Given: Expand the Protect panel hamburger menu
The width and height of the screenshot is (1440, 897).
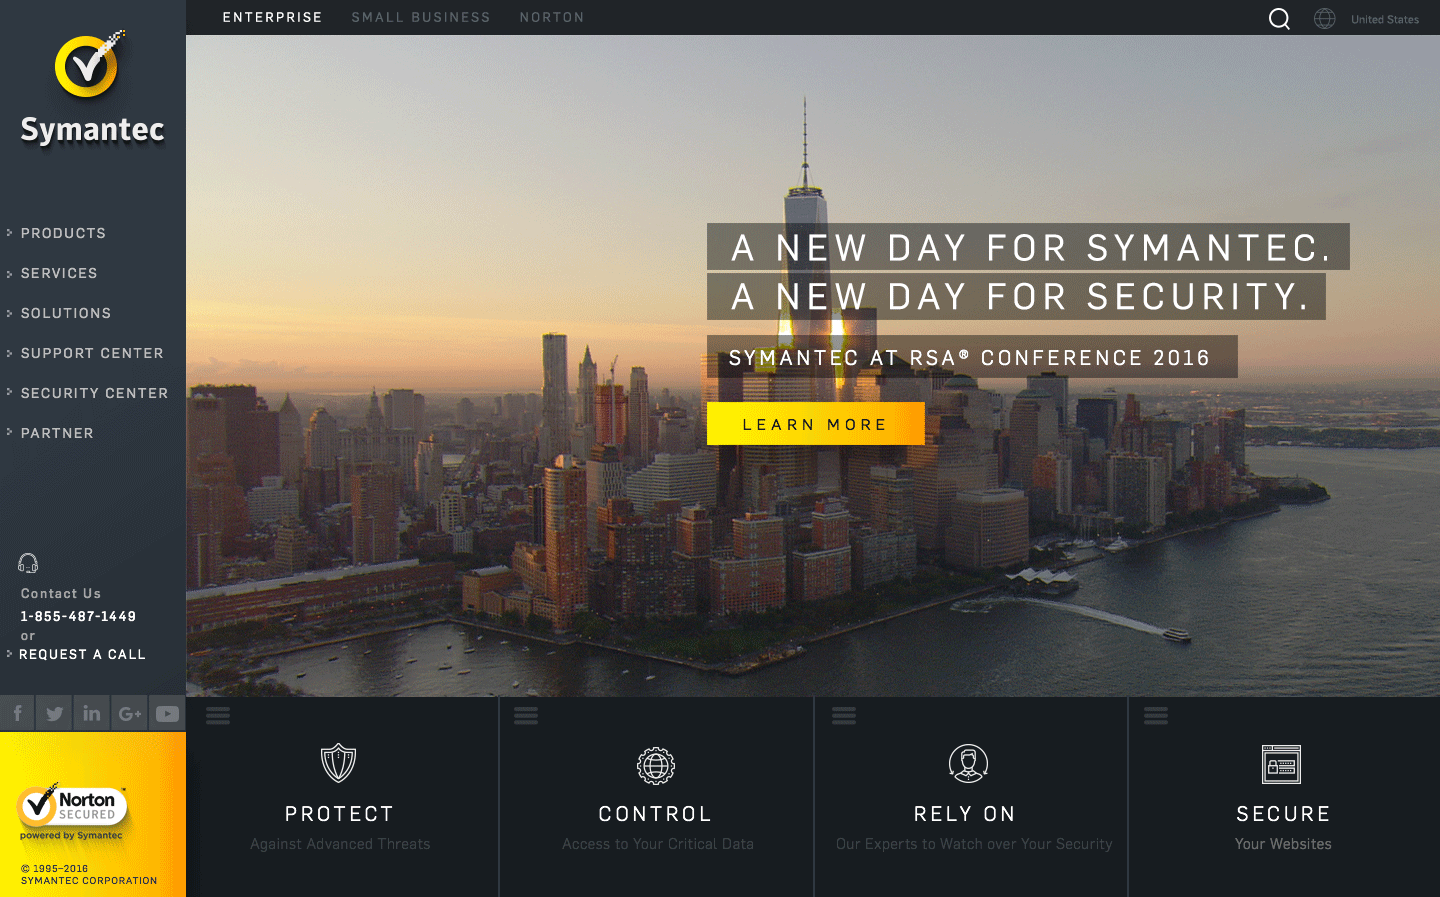Looking at the screenshot, I should 218,716.
